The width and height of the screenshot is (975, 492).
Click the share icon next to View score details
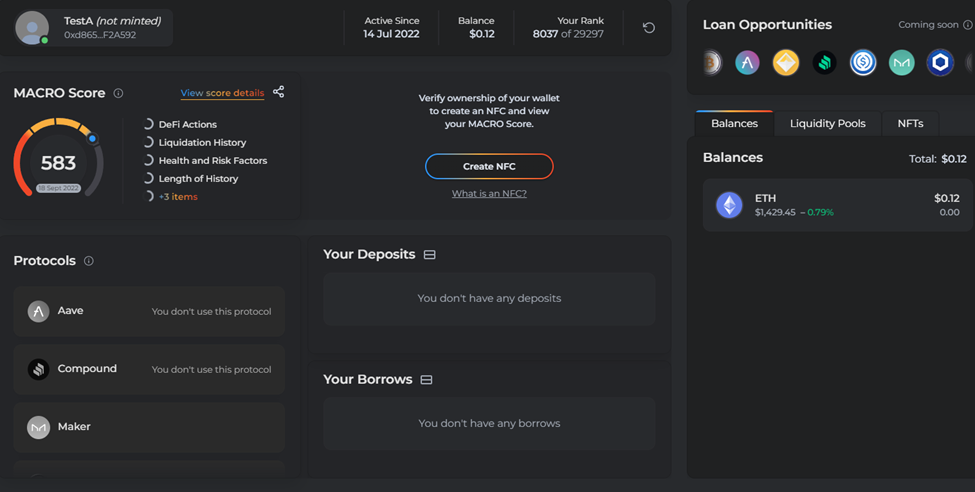(x=279, y=92)
